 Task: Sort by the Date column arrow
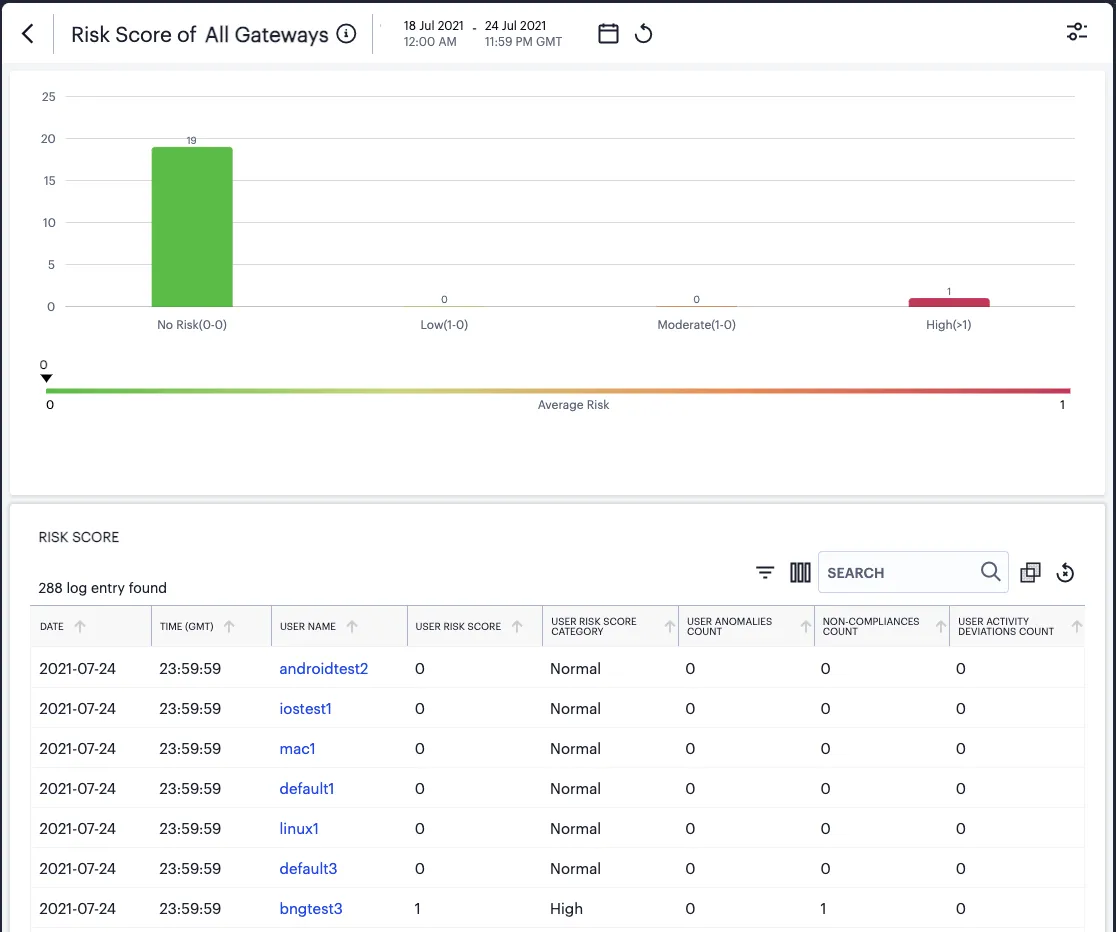click(80, 627)
